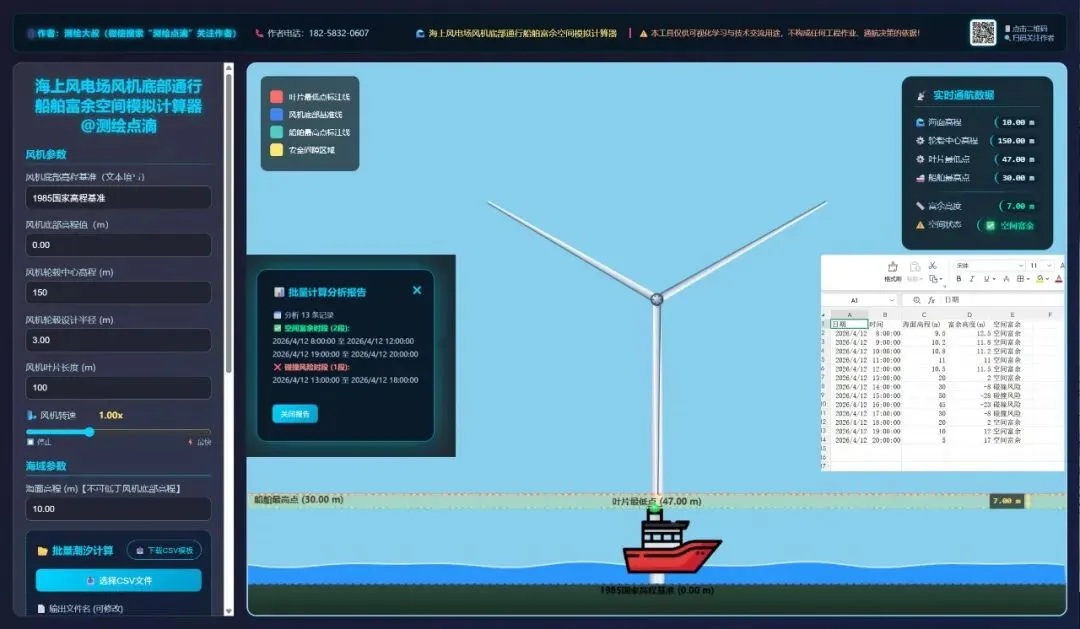Click the down arrow of the sidebar scrollbar
1080x629 pixels.
pyautogui.click(x=229, y=610)
